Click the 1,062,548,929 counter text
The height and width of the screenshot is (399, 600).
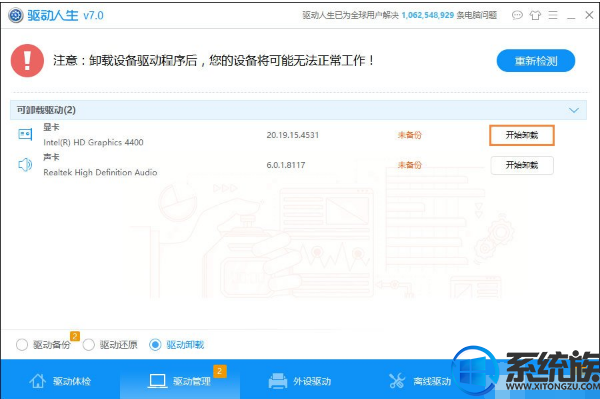click(x=428, y=15)
